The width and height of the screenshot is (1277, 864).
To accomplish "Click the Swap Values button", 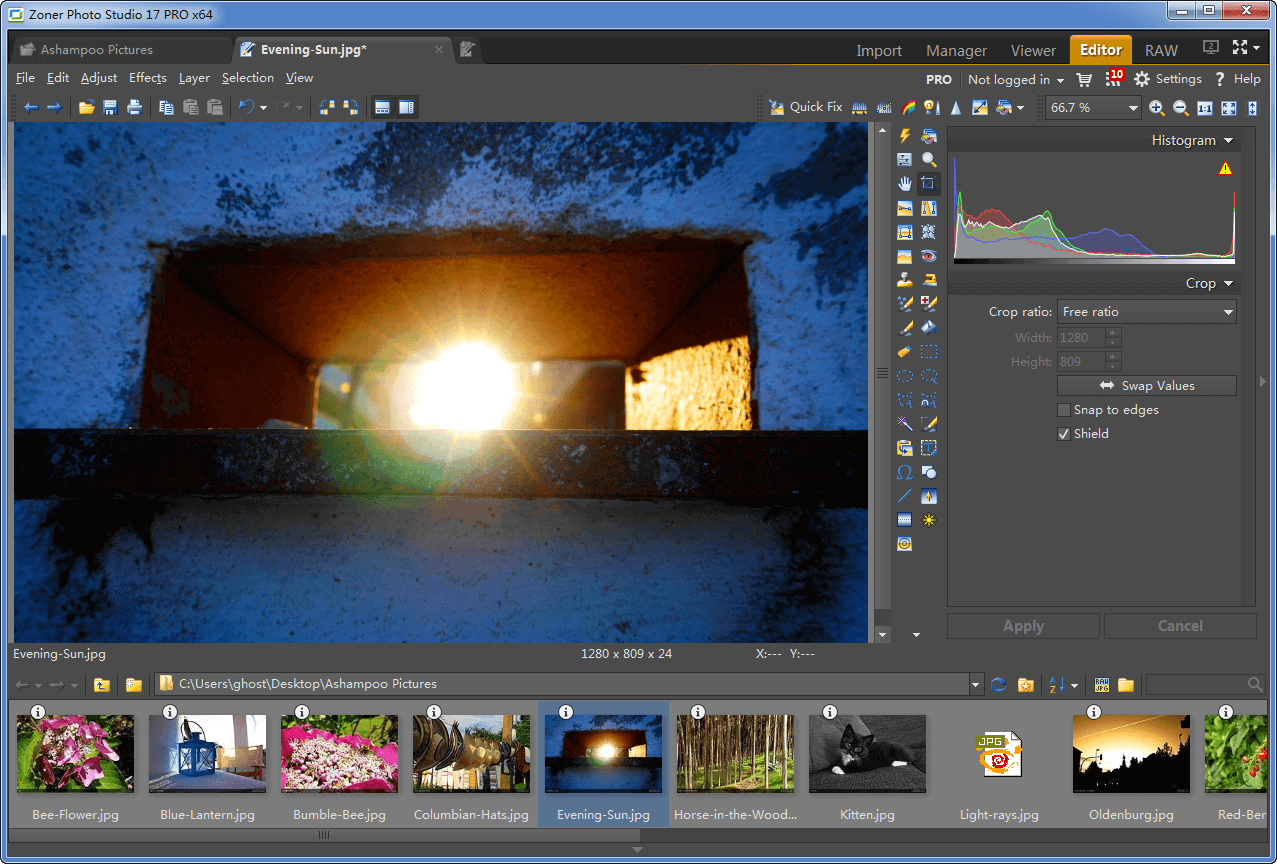I will (1146, 386).
